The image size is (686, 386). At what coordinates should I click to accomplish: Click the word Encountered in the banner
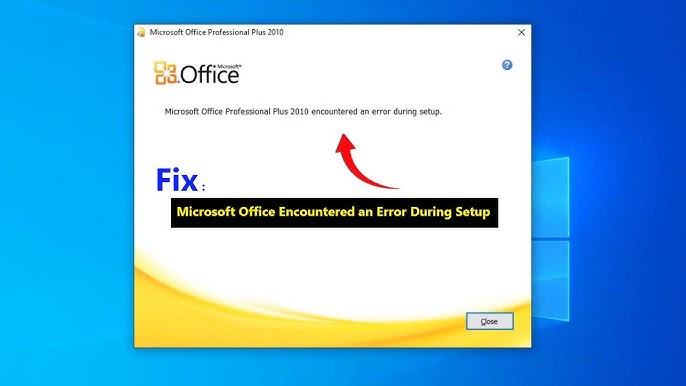click(316, 212)
